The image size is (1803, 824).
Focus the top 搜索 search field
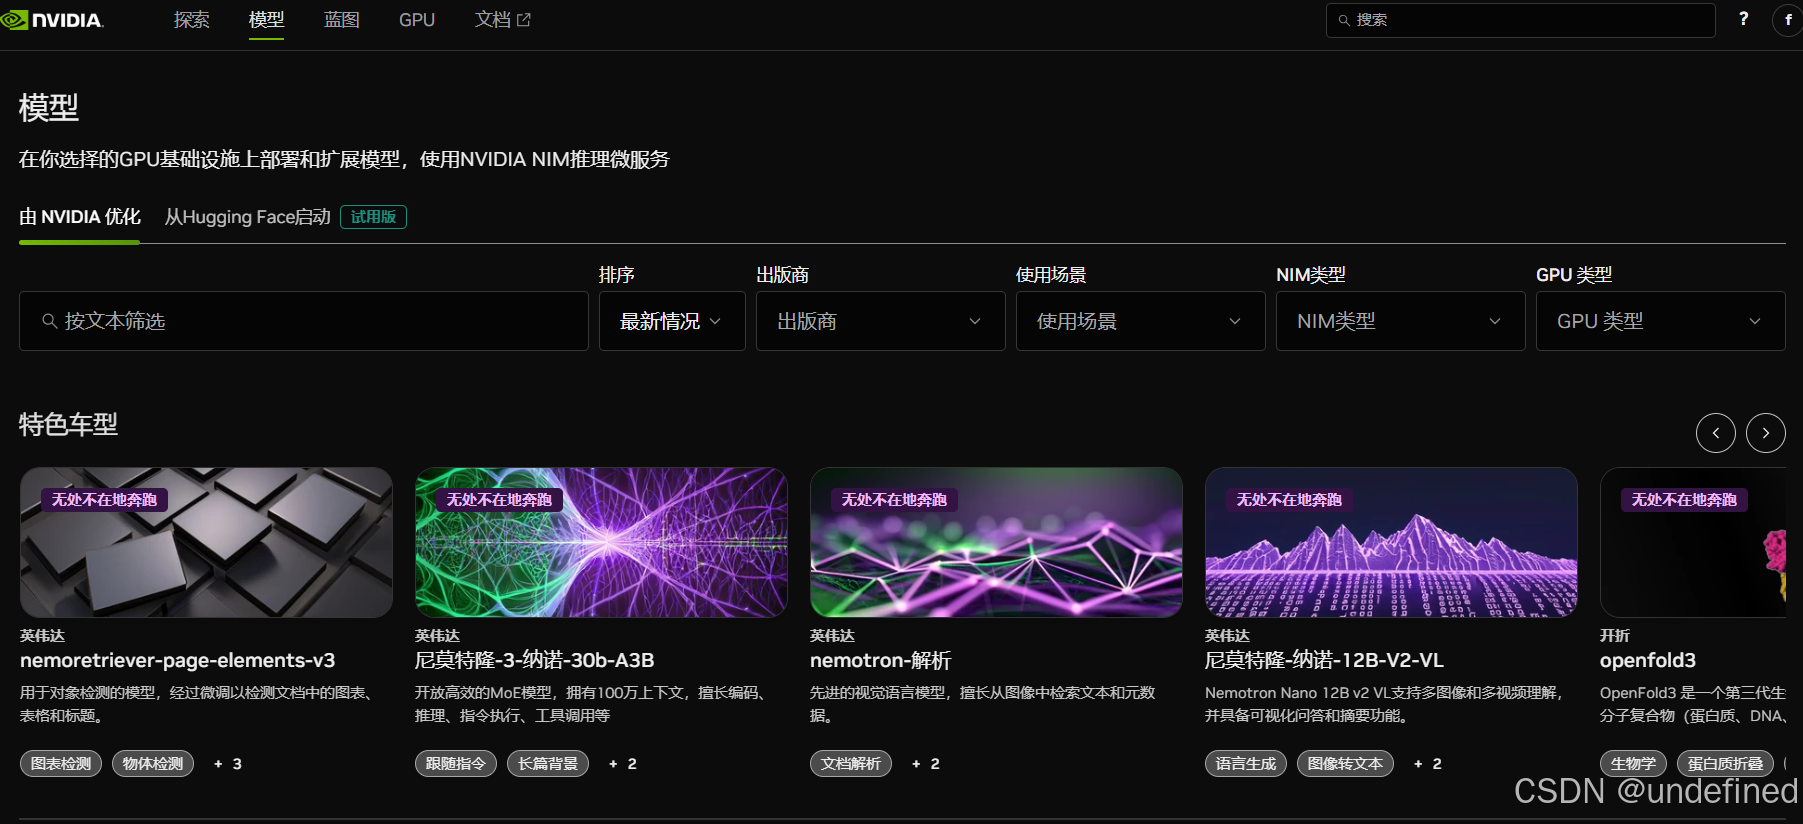(x=1521, y=20)
